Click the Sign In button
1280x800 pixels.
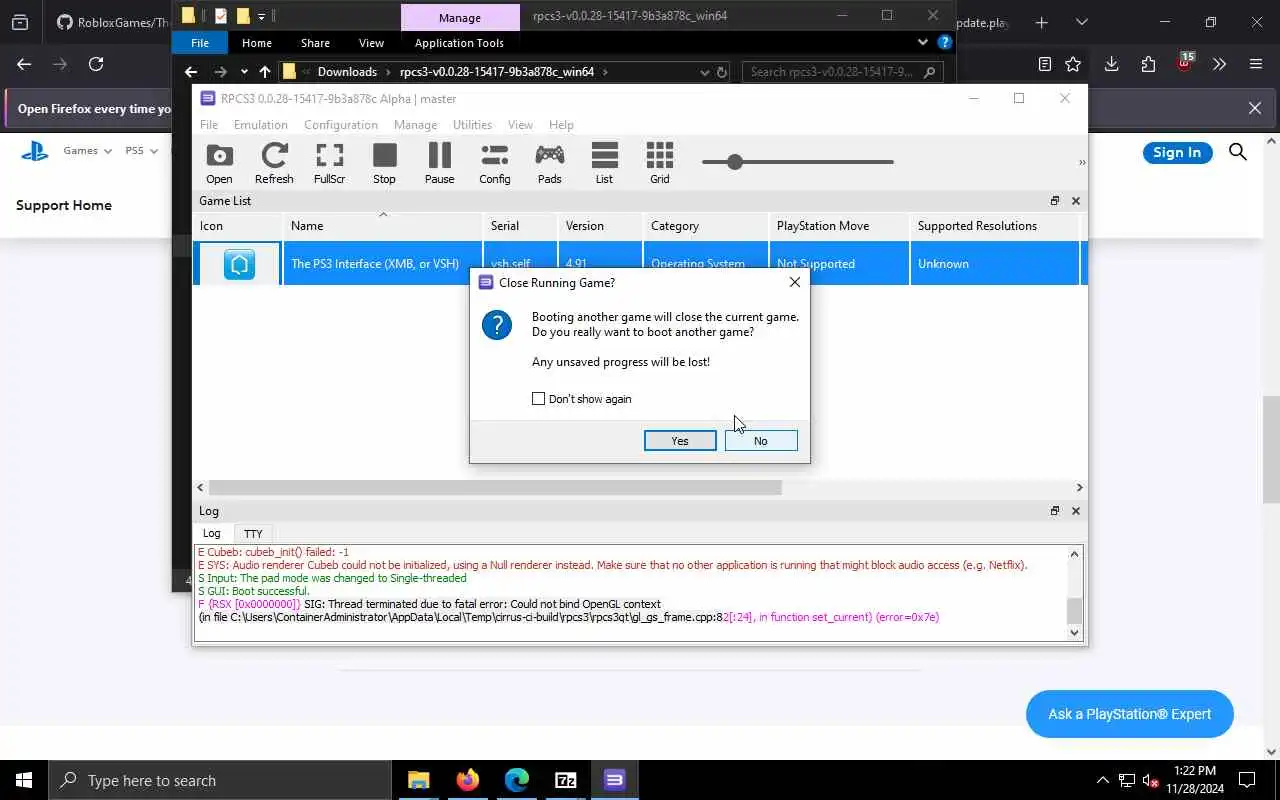tap(1177, 152)
